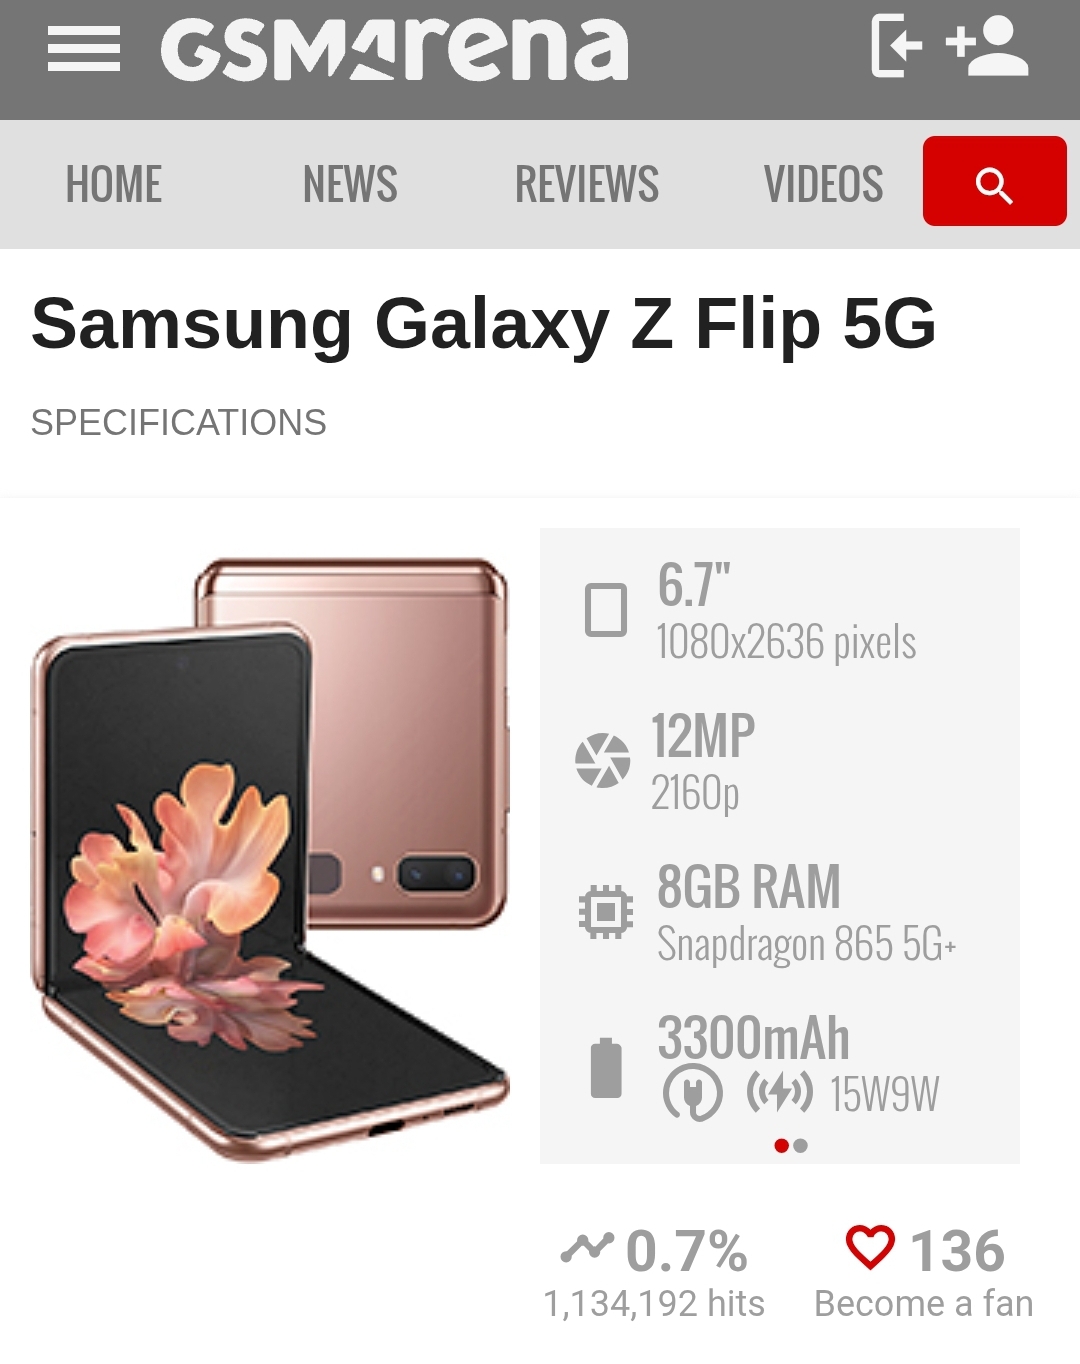Select the first red pagination dot
This screenshot has width=1080, height=1364.
pyautogui.click(x=782, y=1146)
